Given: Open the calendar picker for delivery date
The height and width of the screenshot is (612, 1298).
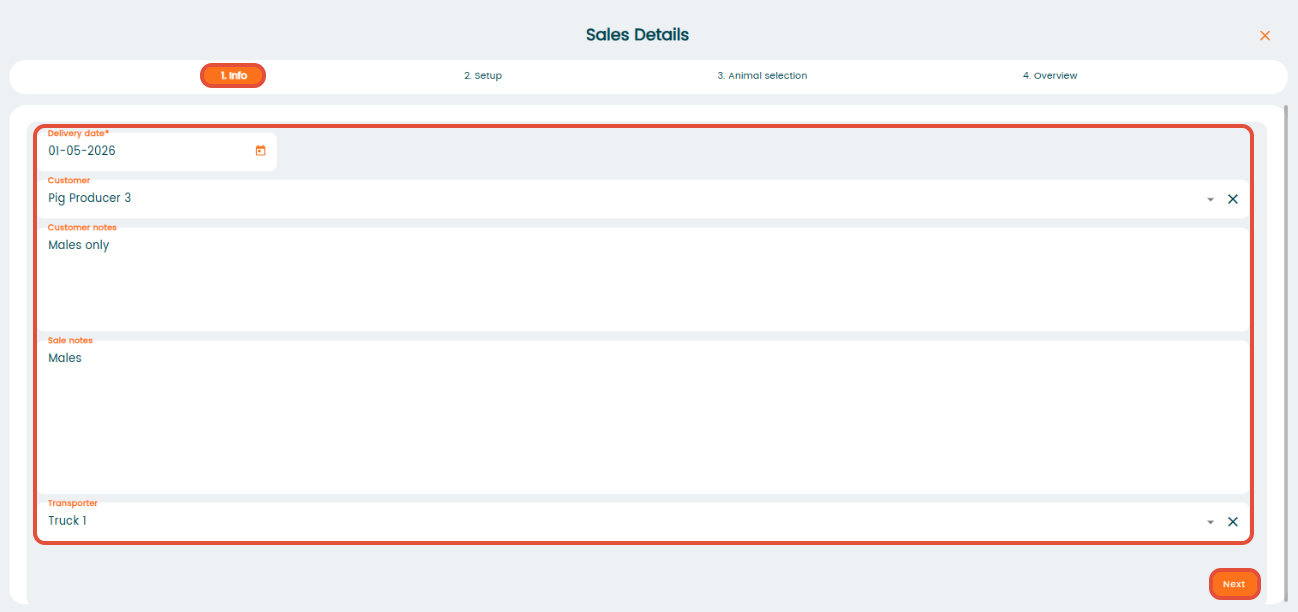Looking at the screenshot, I should click(261, 151).
